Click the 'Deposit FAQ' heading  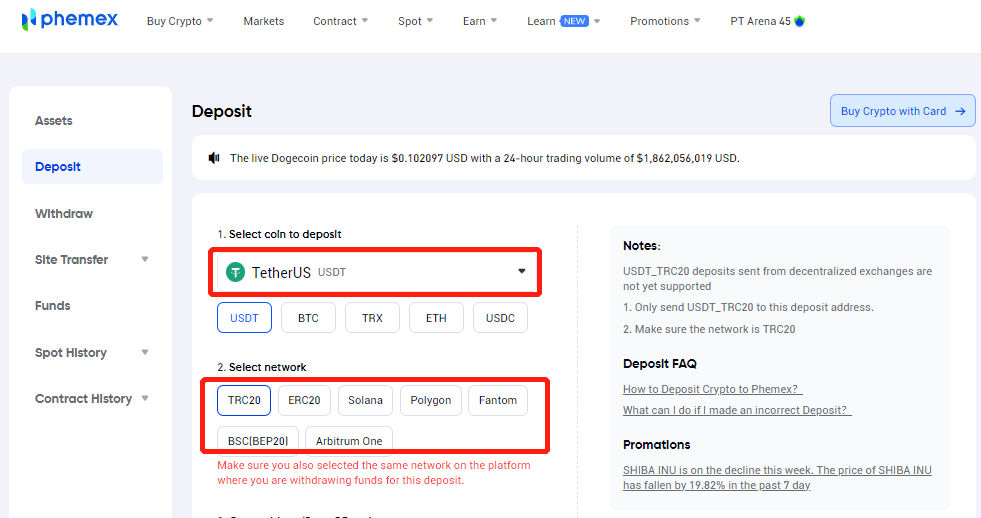[659, 364]
